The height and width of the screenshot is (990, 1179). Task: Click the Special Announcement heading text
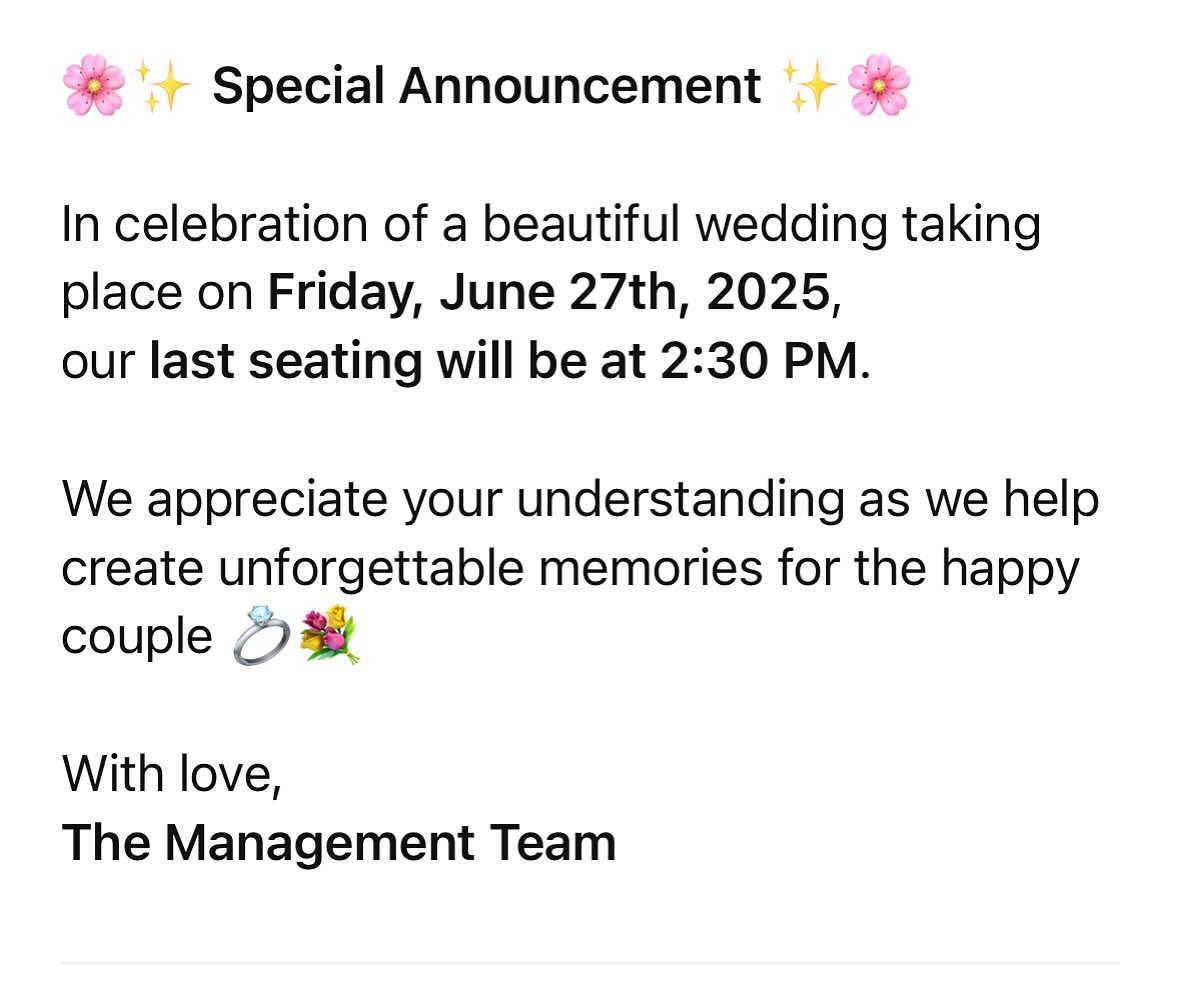coord(486,86)
